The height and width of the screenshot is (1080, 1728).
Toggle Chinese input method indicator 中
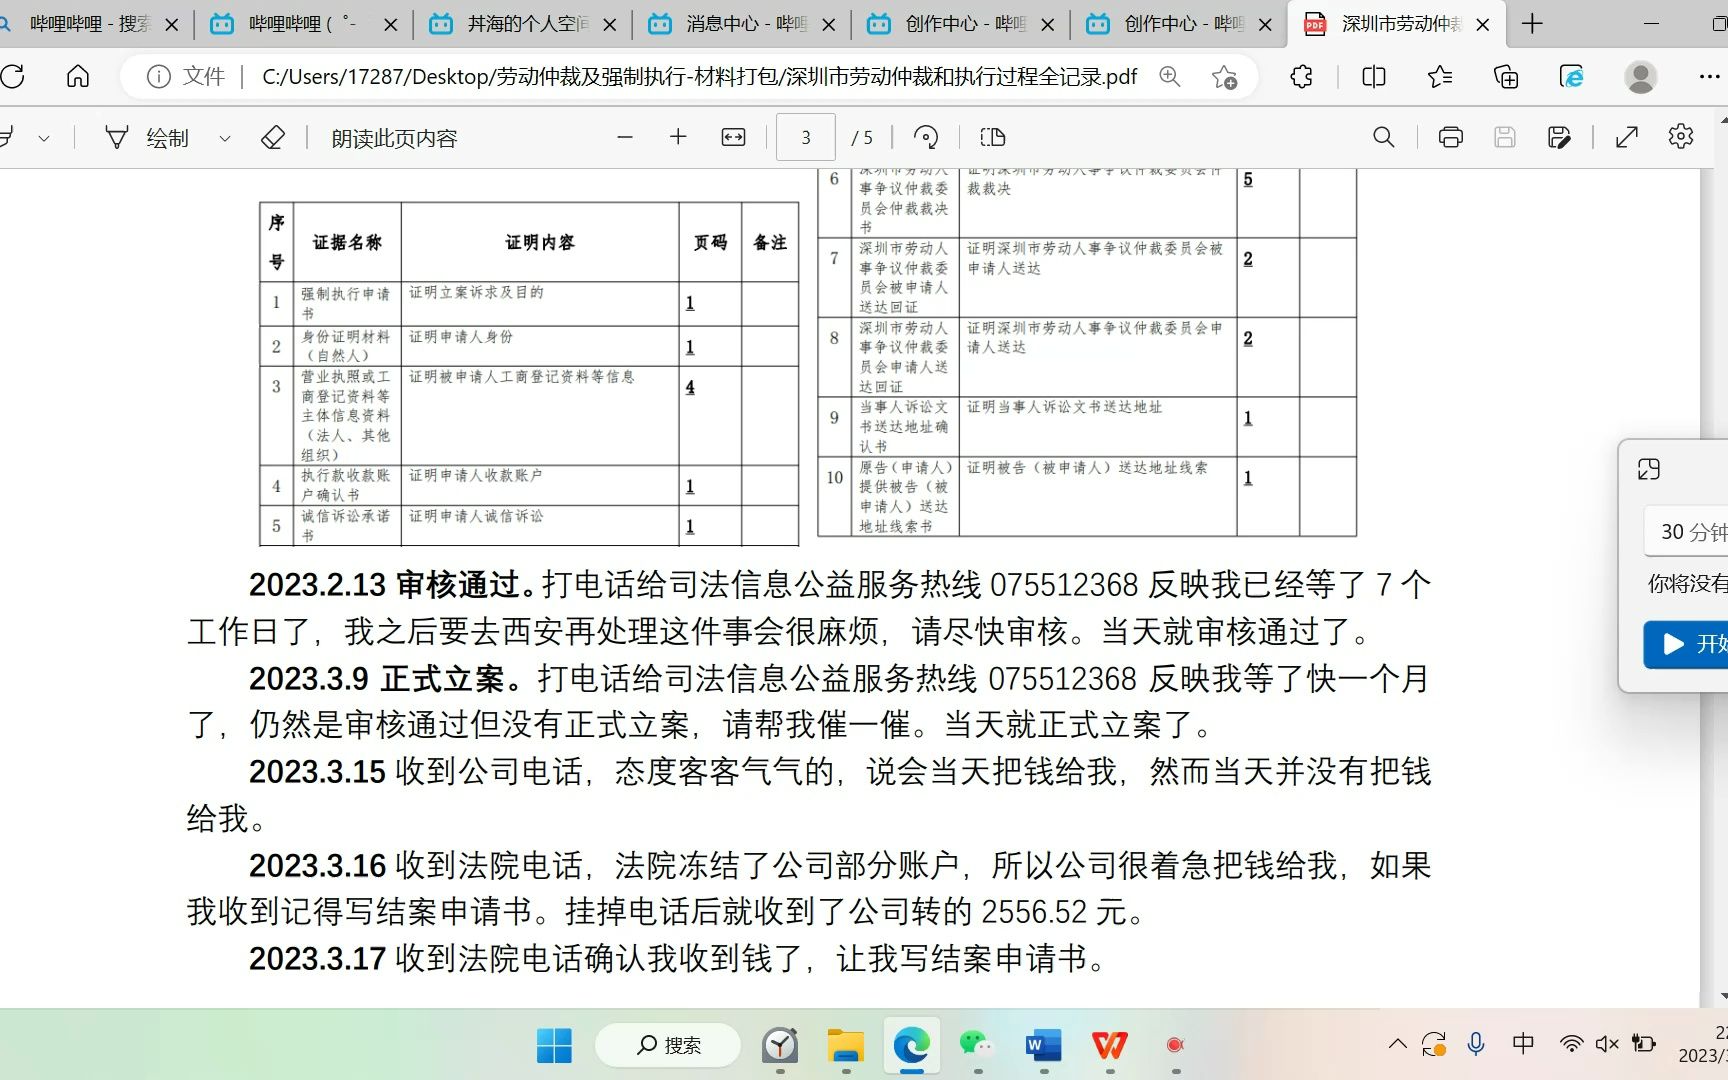coord(1523,1044)
